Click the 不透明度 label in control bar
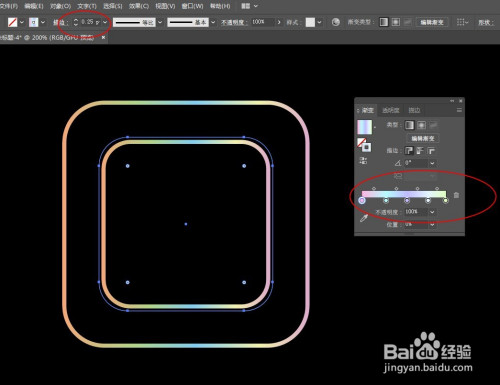Image resolution: width=500 pixels, height=385 pixels. [234, 22]
